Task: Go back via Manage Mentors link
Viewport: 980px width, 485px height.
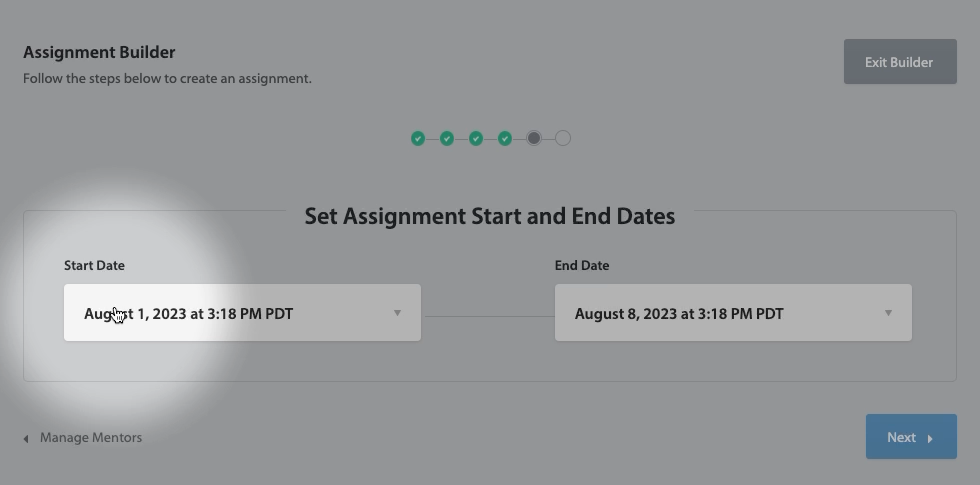Action: point(90,437)
